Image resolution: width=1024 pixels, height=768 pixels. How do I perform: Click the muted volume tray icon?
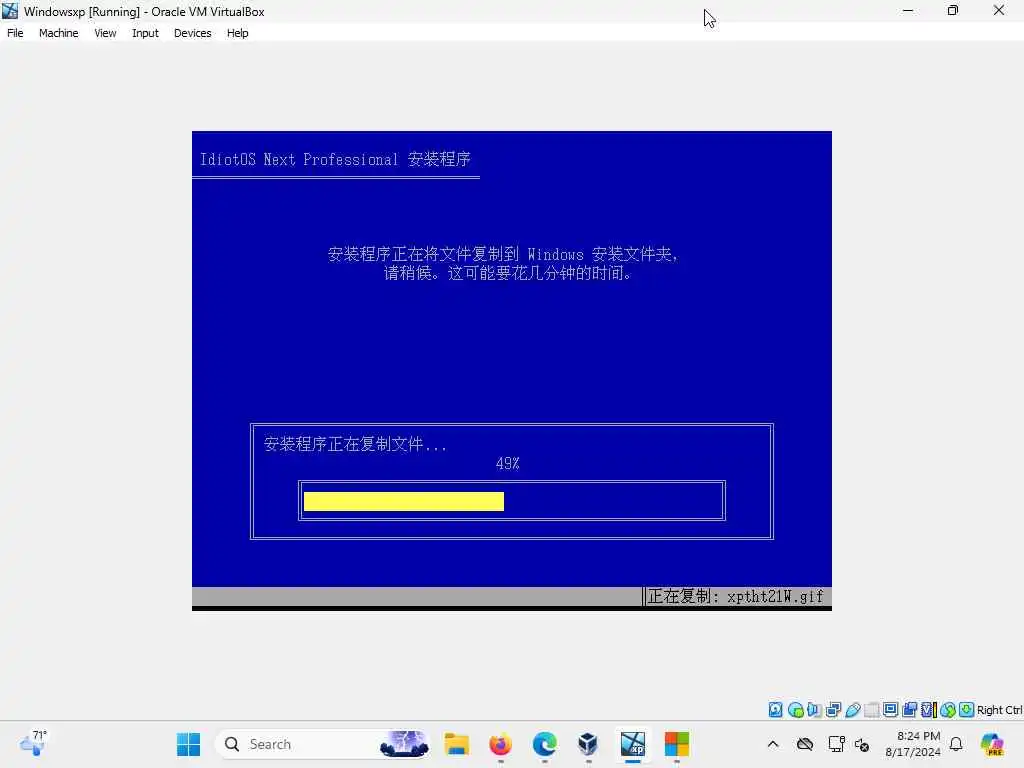point(862,744)
